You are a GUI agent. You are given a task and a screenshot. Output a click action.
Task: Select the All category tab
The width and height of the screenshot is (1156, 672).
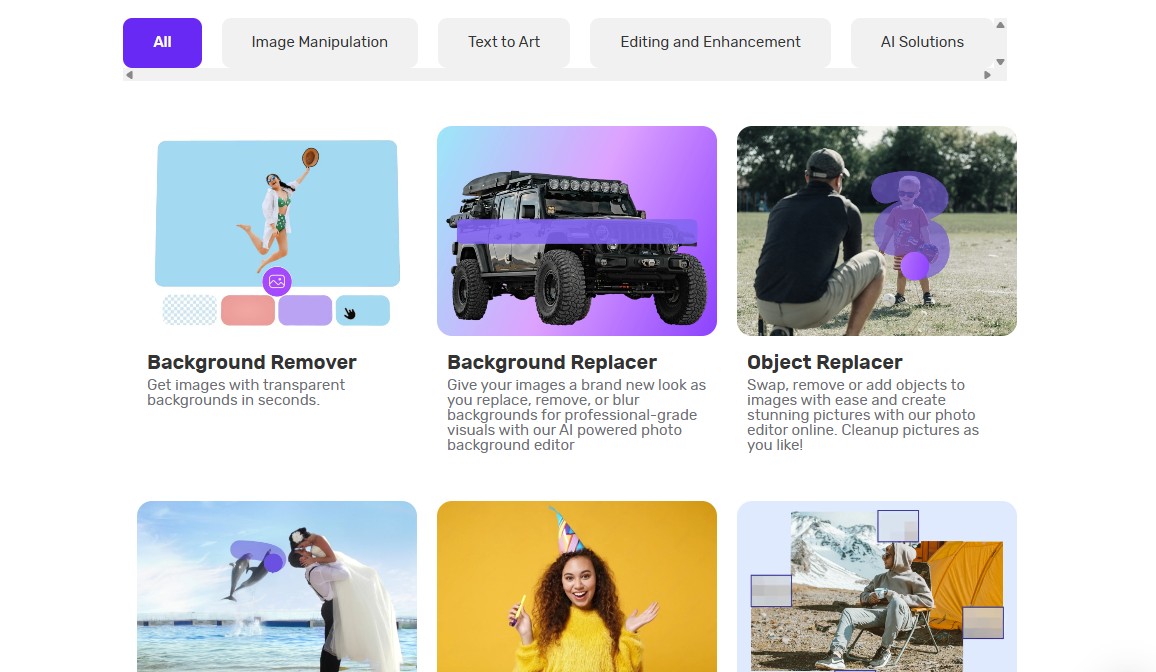coord(162,42)
